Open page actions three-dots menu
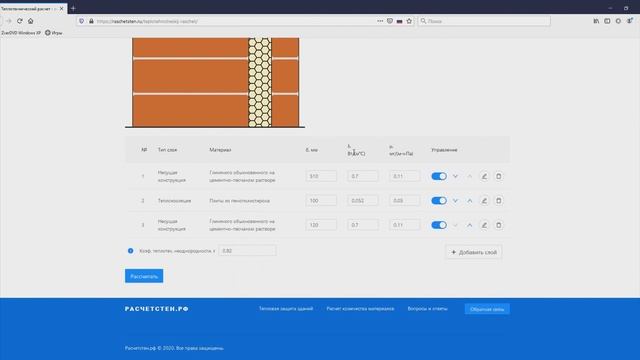 coord(380,21)
